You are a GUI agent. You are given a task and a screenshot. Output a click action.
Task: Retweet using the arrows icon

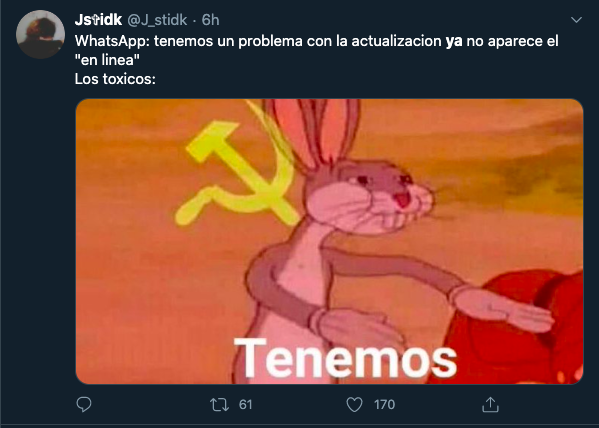point(220,405)
